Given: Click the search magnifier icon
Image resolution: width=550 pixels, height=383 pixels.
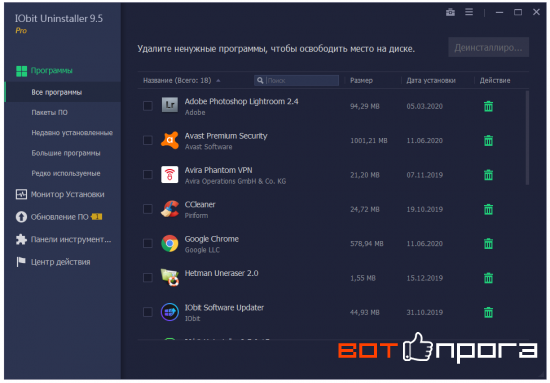Looking at the screenshot, I should click(x=260, y=81).
